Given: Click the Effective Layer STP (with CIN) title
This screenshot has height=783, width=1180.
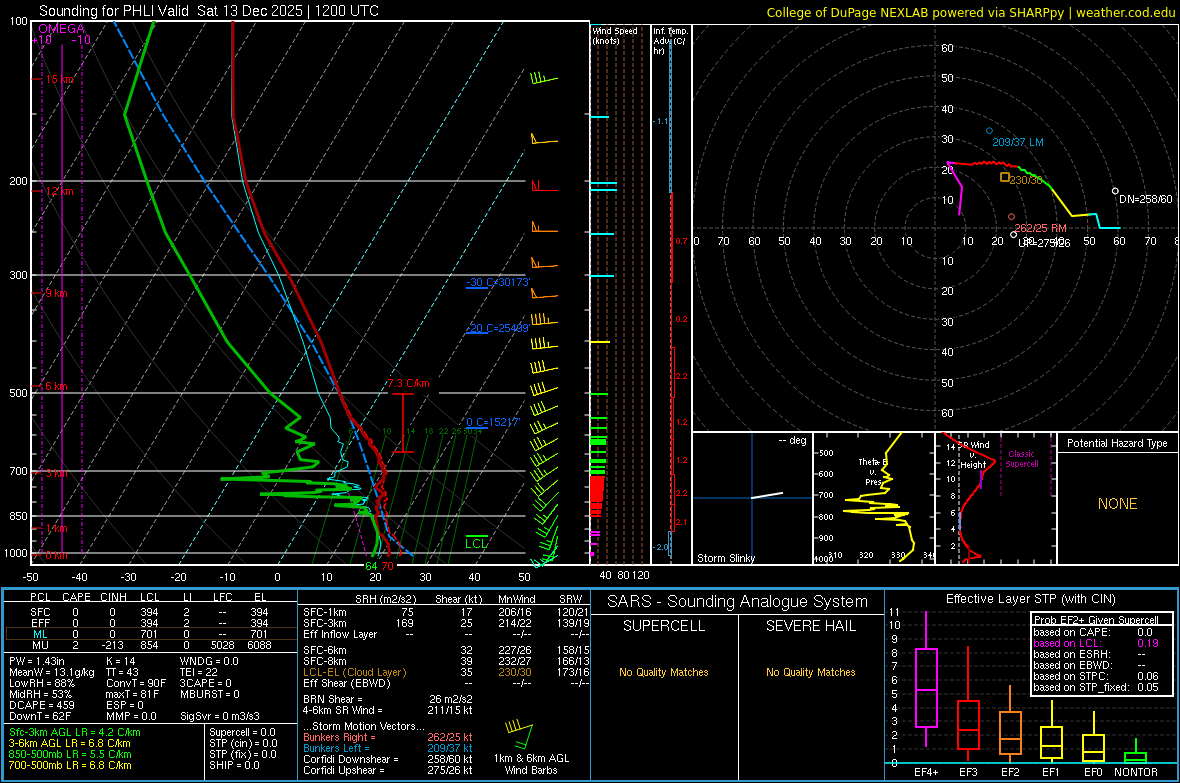Looking at the screenshot, I should click(1031, 599).
